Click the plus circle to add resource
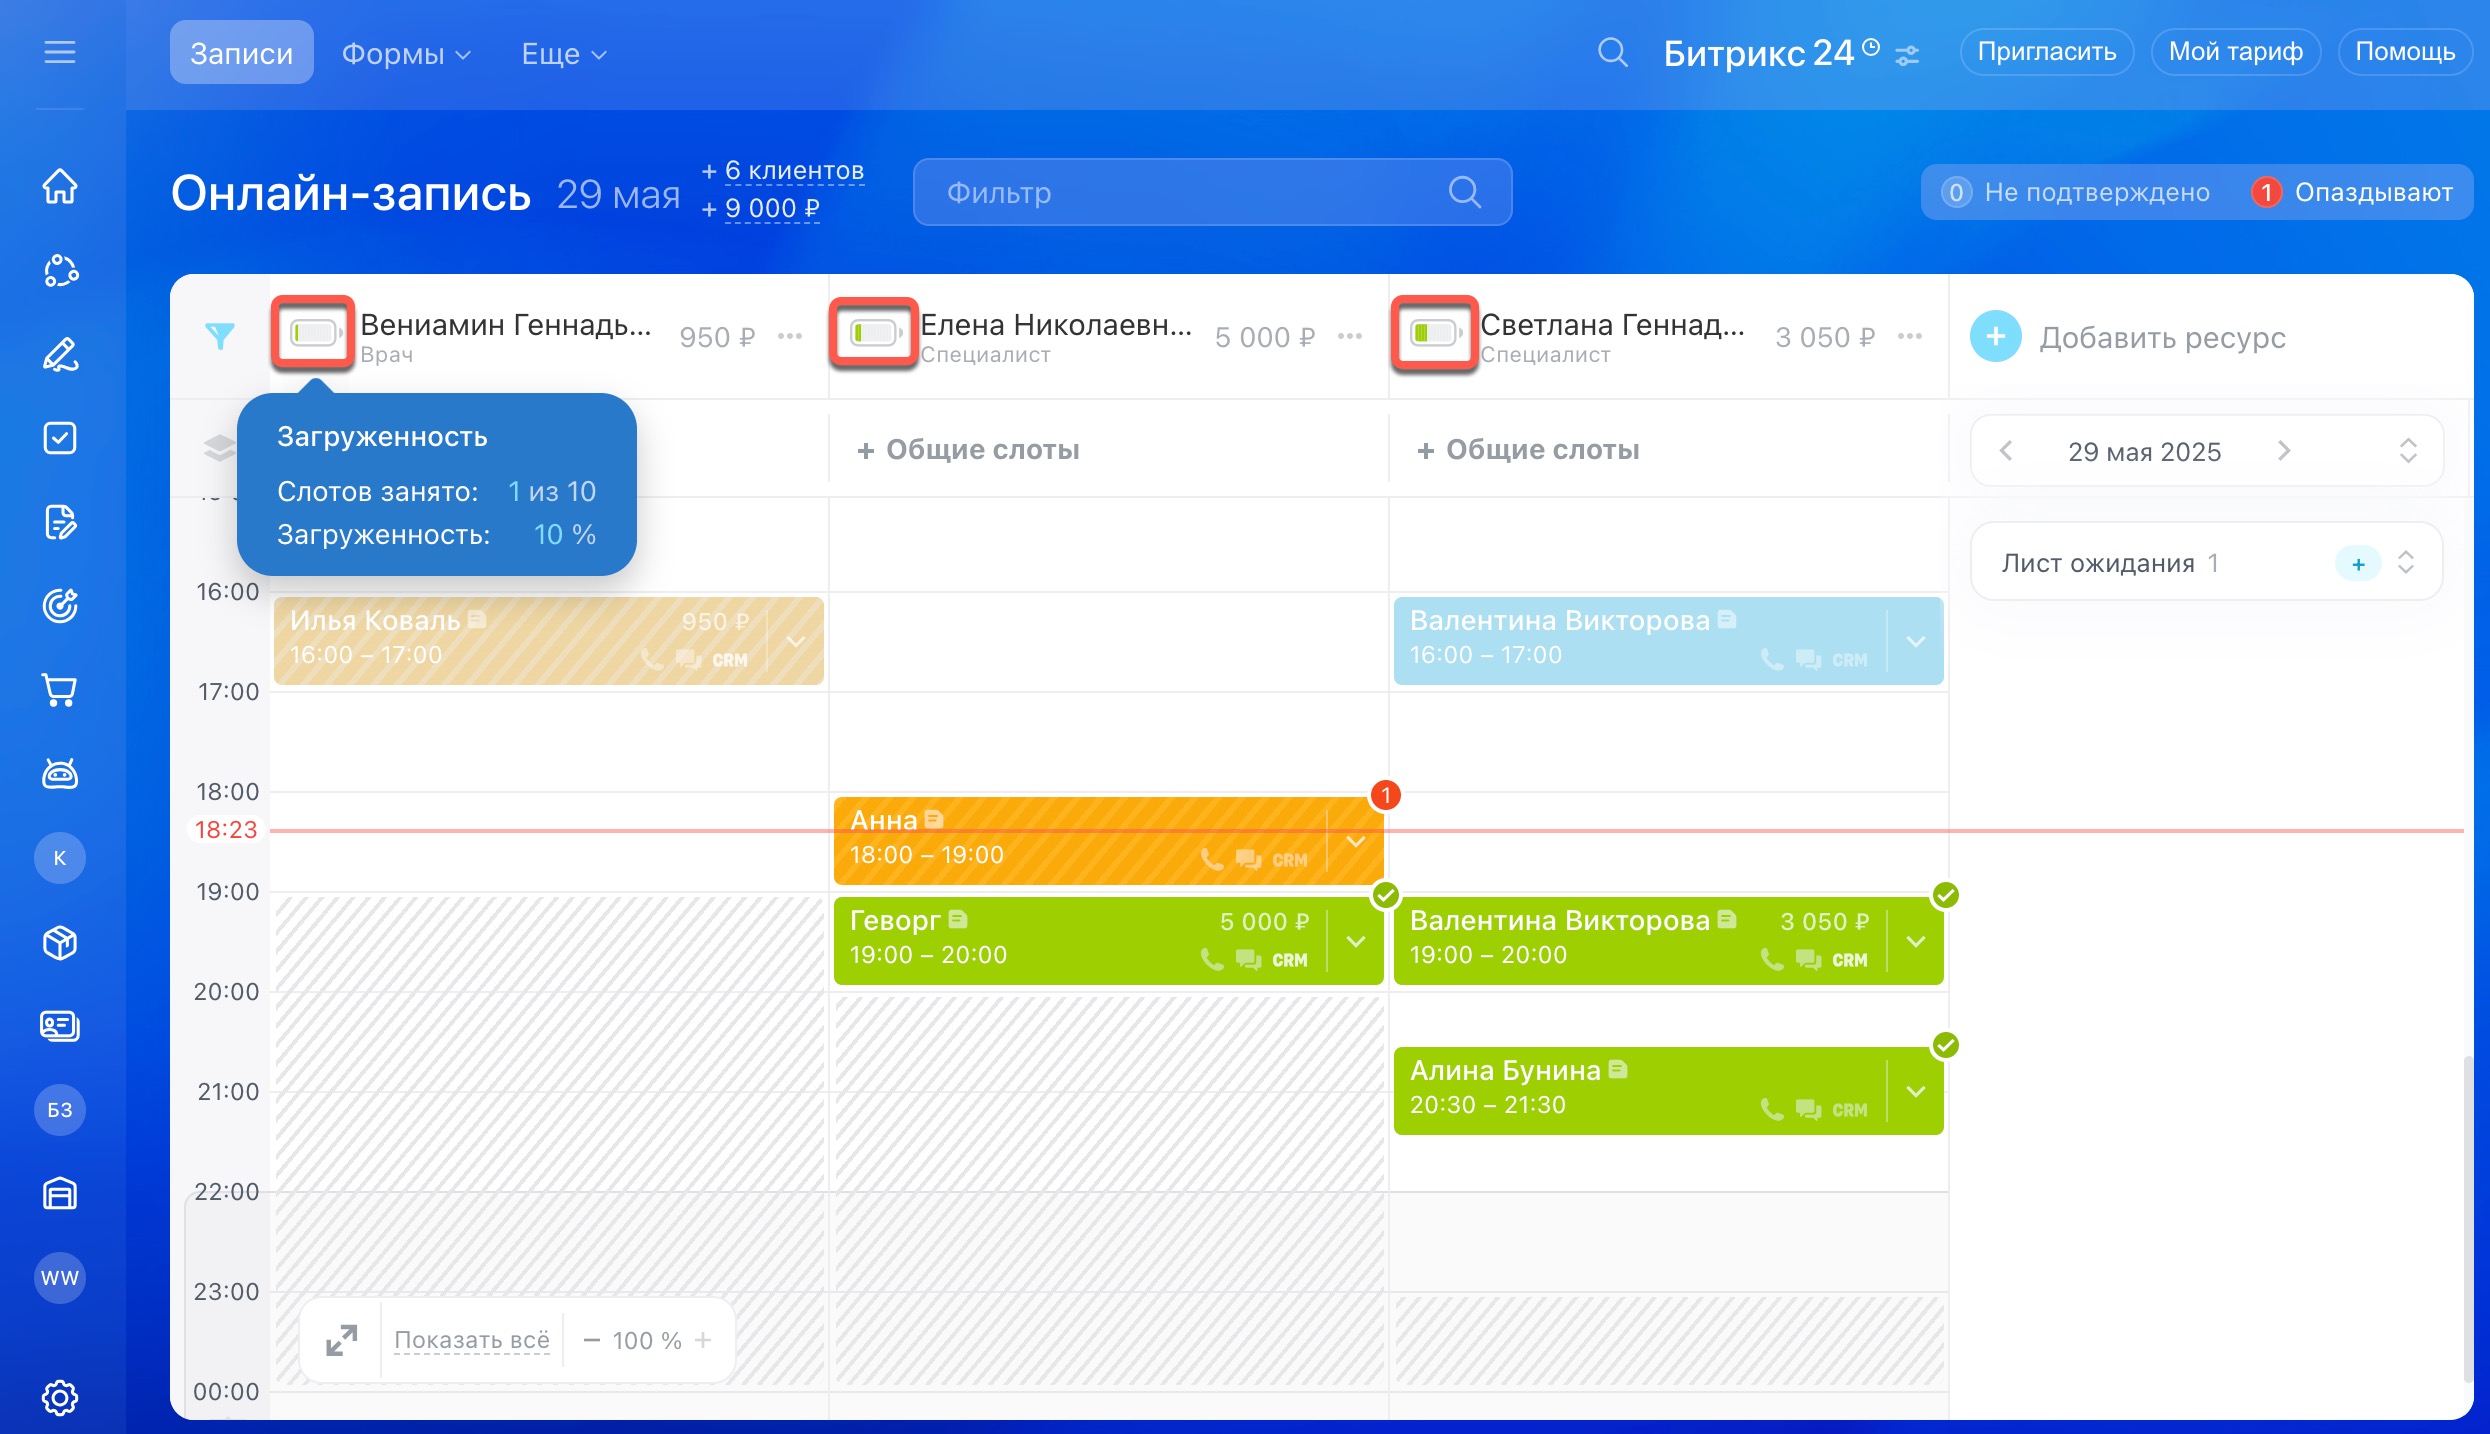 [1995, 337]
